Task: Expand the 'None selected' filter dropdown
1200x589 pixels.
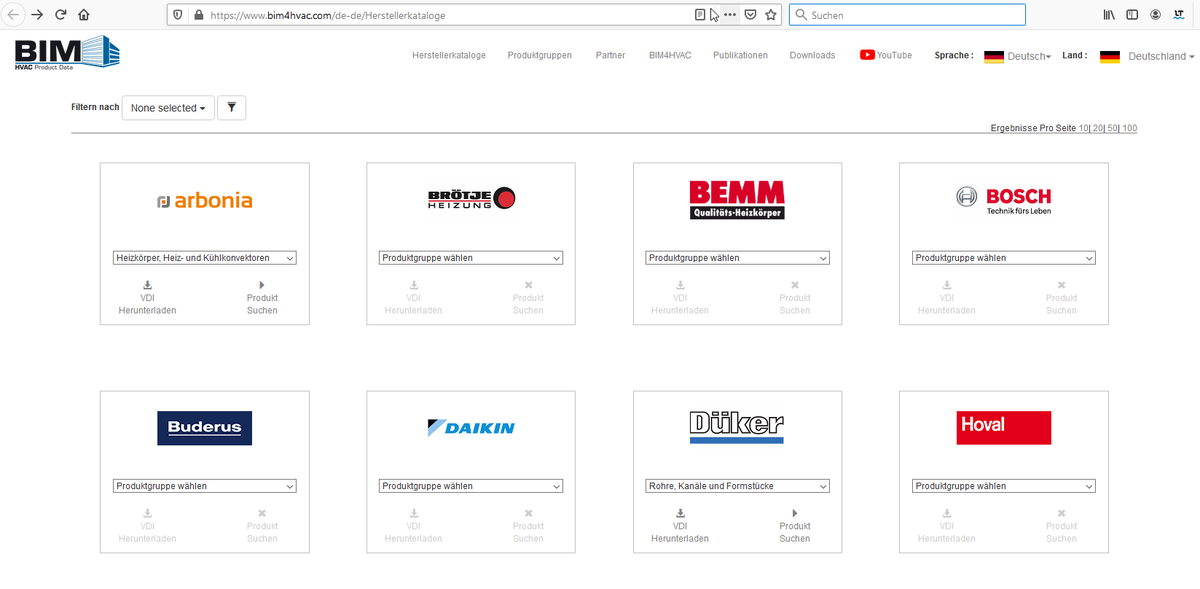Action: tap(168, 108)
